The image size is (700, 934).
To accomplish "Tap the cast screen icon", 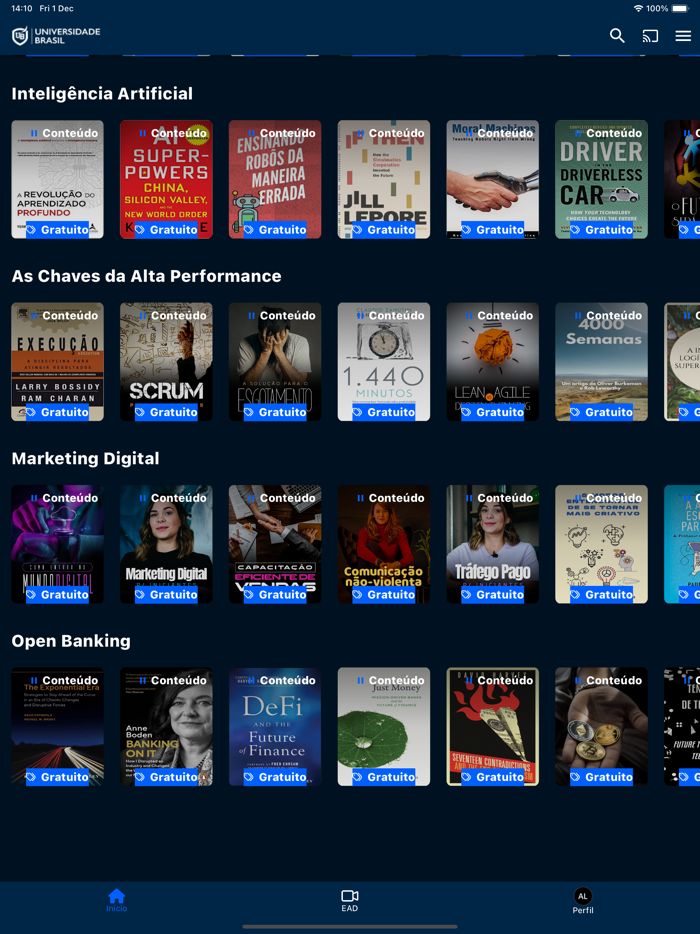I will coord(650,36).
